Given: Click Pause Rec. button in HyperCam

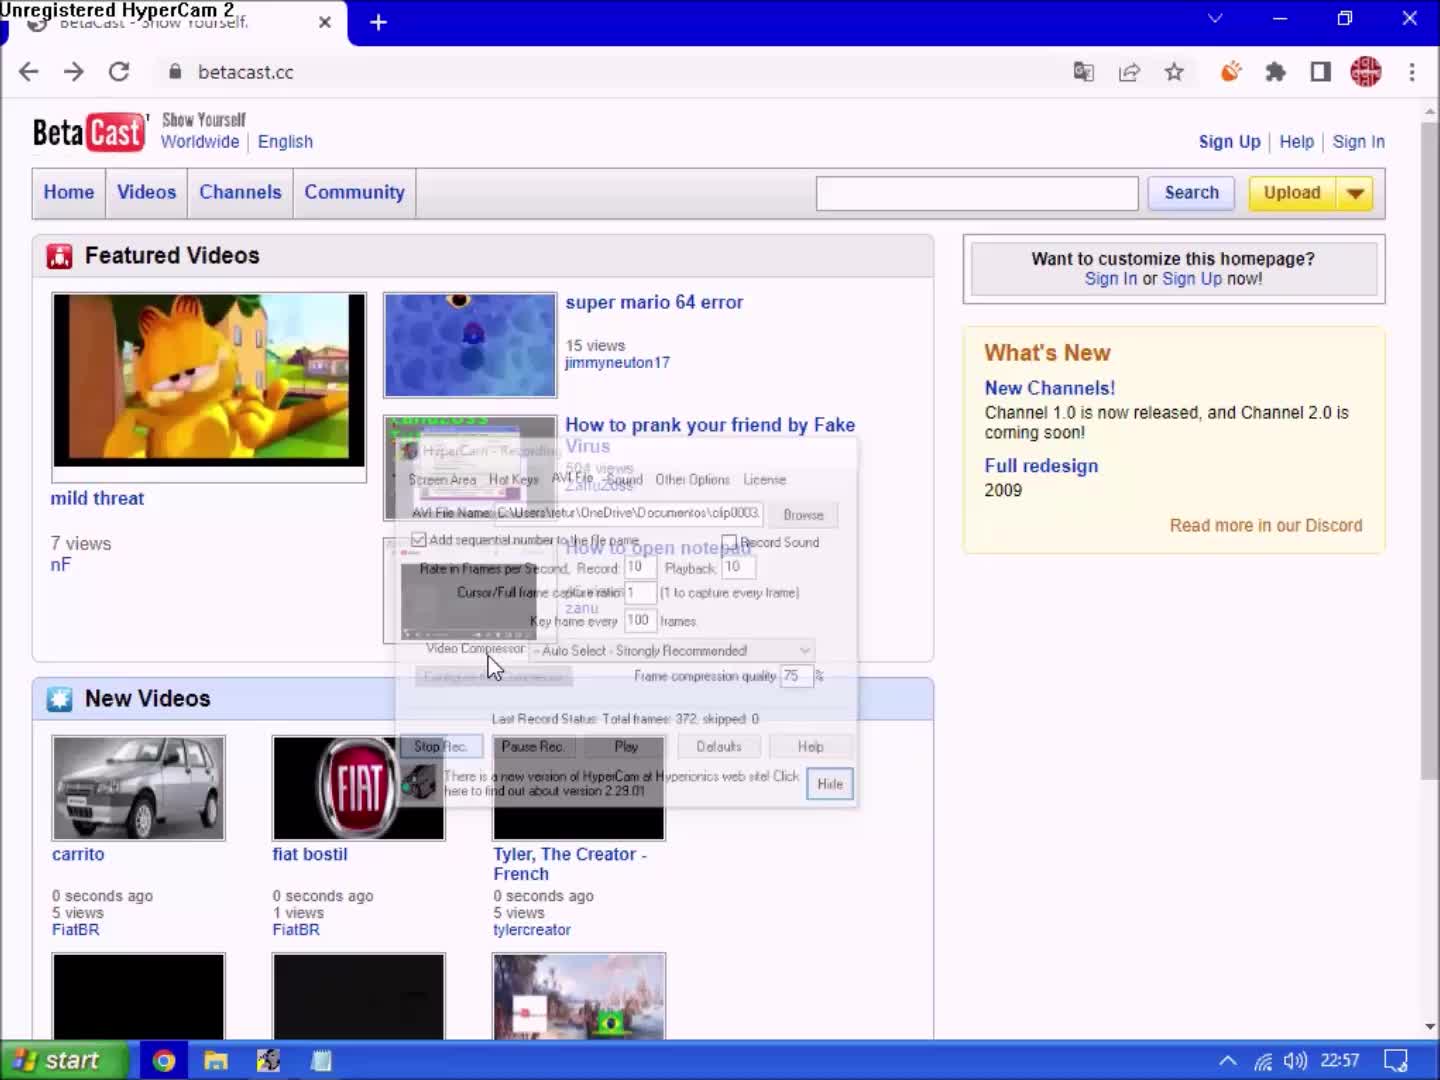Looking at the screenshot, I should click(532, 747).
